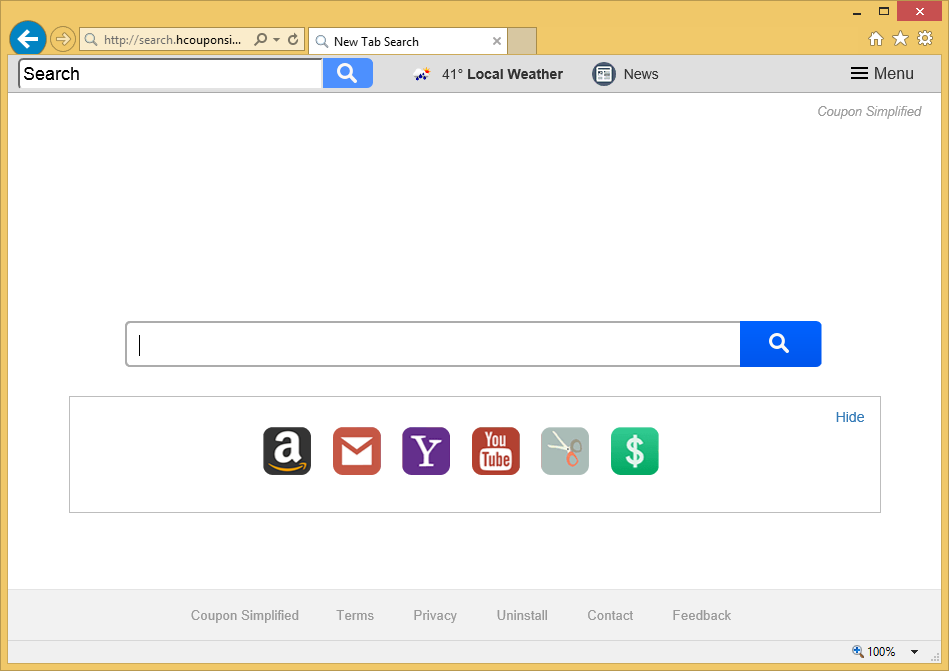Maximize the browser window
The image size is (949, 671).
[x=884, y=11]
